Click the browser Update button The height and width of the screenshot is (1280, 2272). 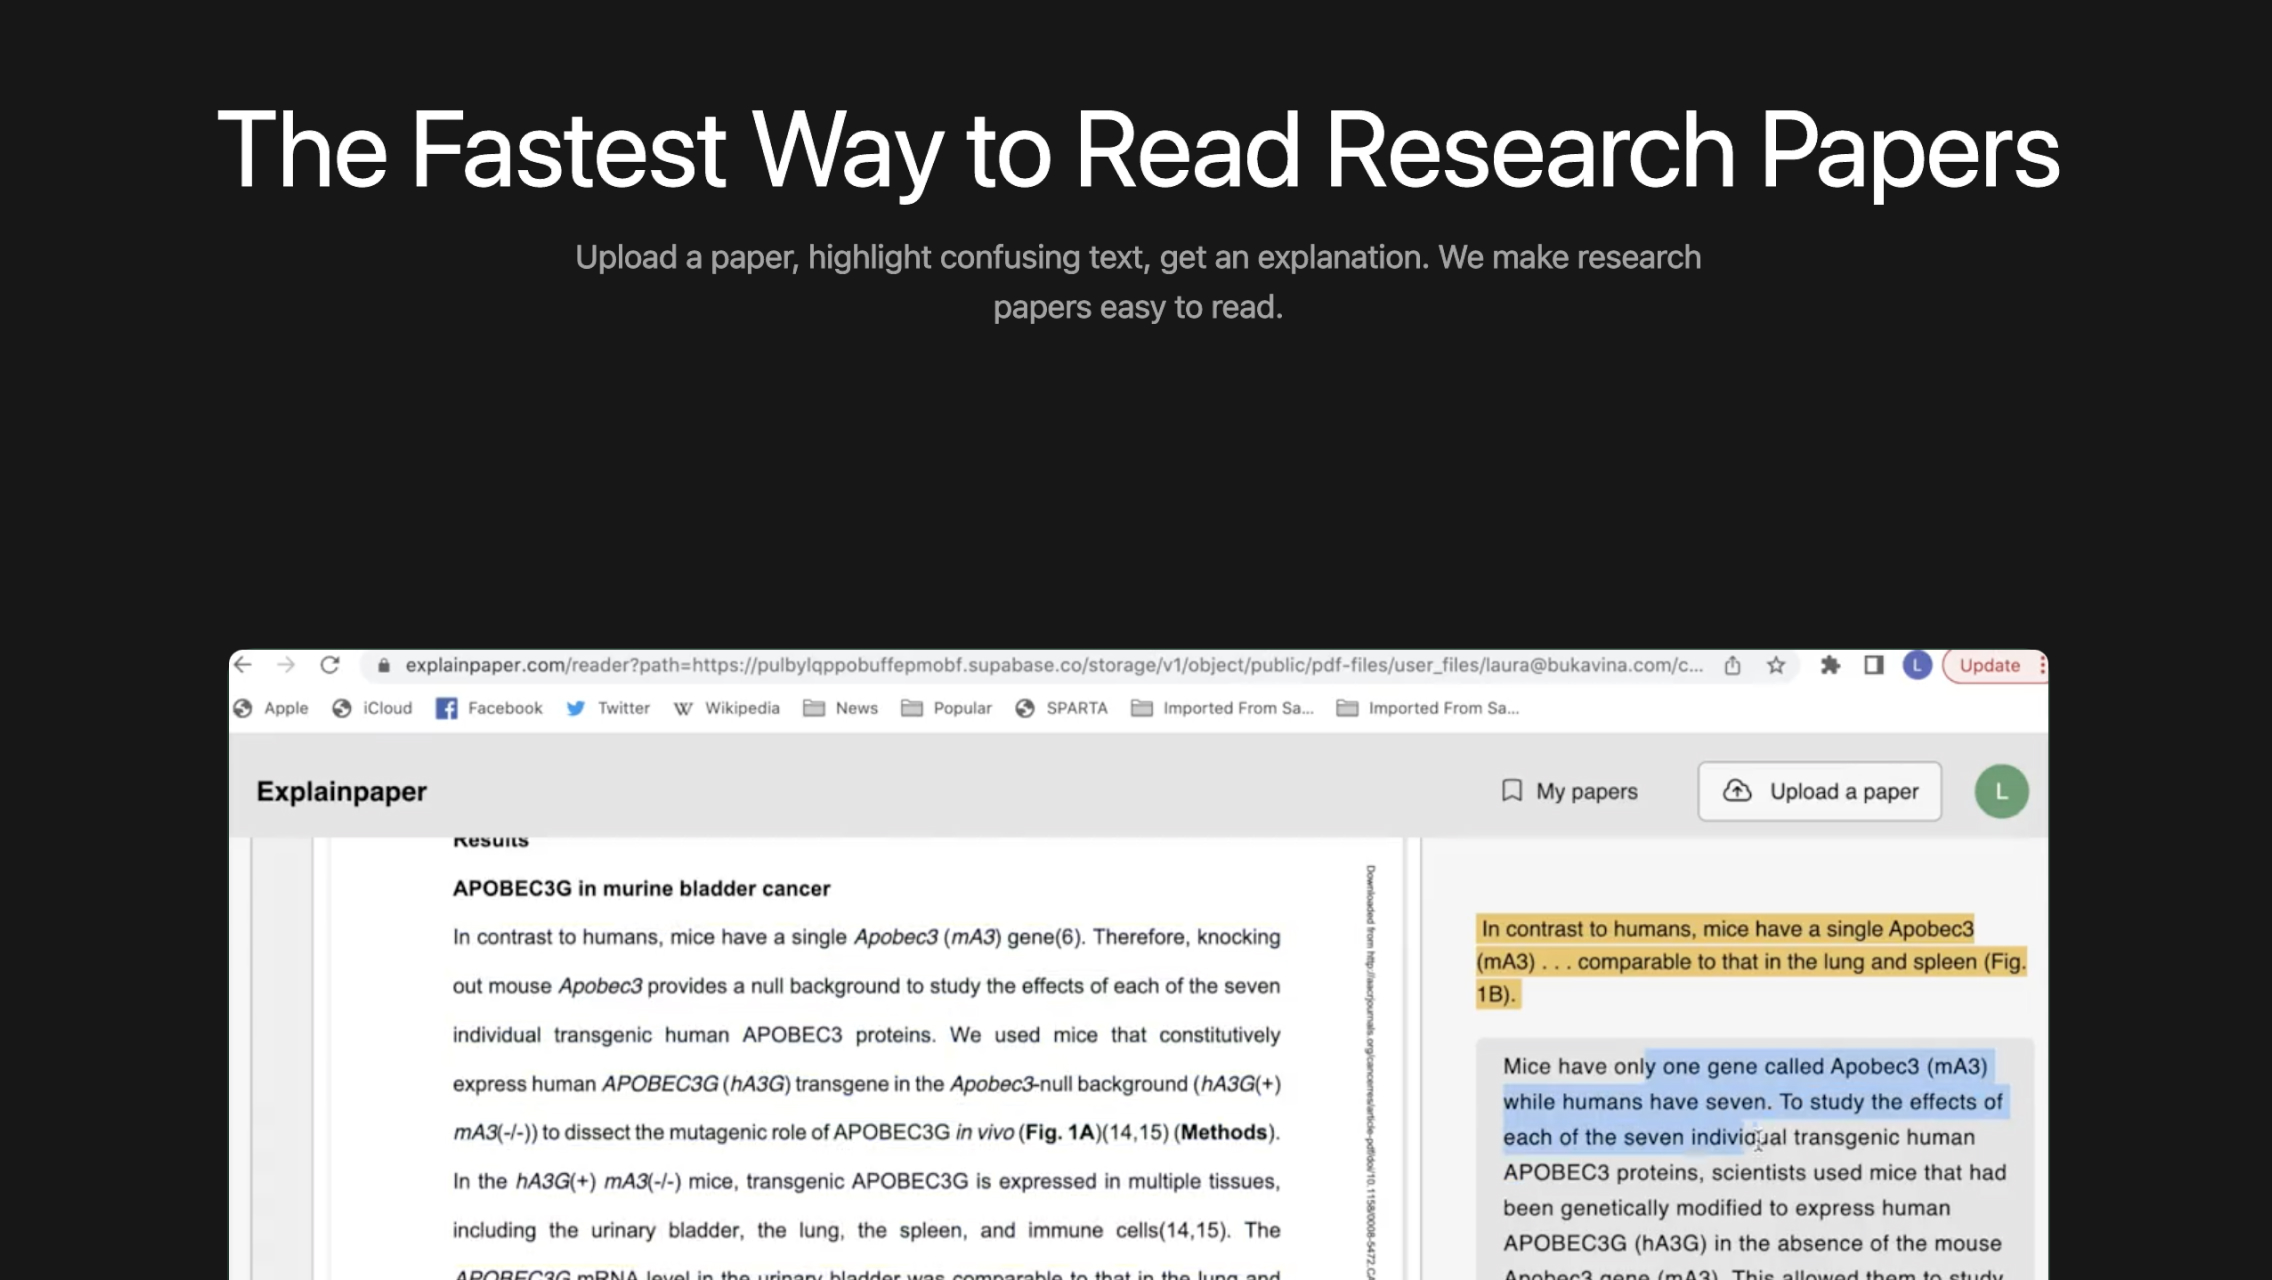1990,665
